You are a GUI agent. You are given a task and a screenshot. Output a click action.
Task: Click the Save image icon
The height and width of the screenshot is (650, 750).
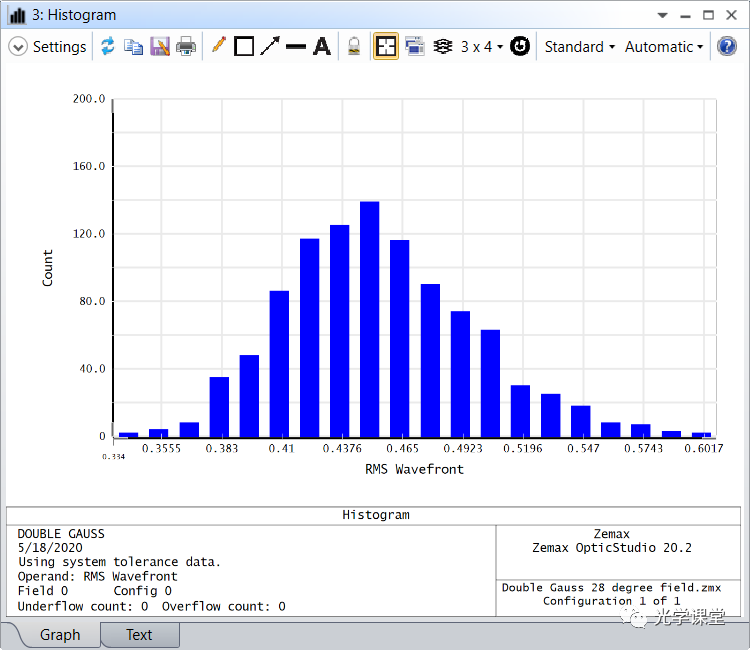point(160,47)
